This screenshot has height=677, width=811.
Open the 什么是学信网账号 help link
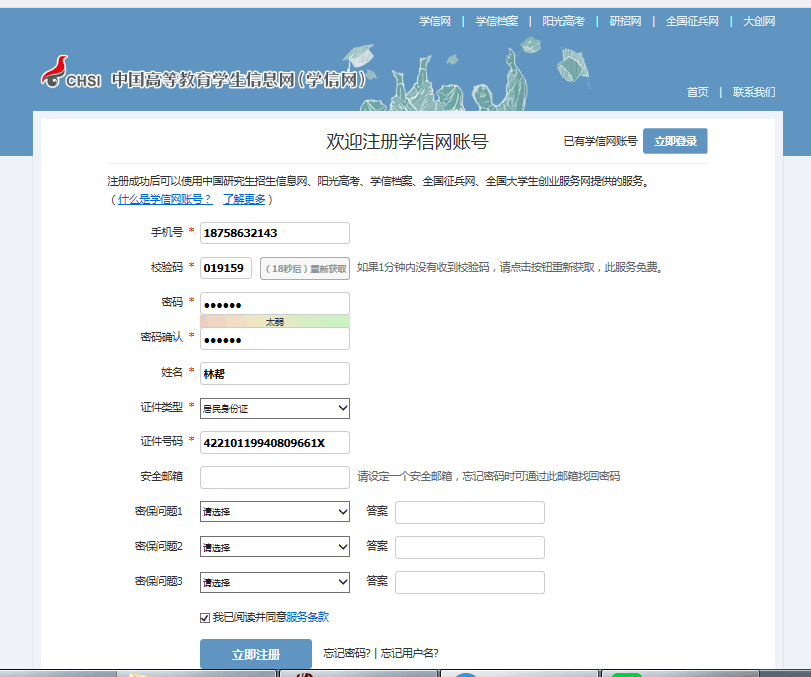[165, 199]
